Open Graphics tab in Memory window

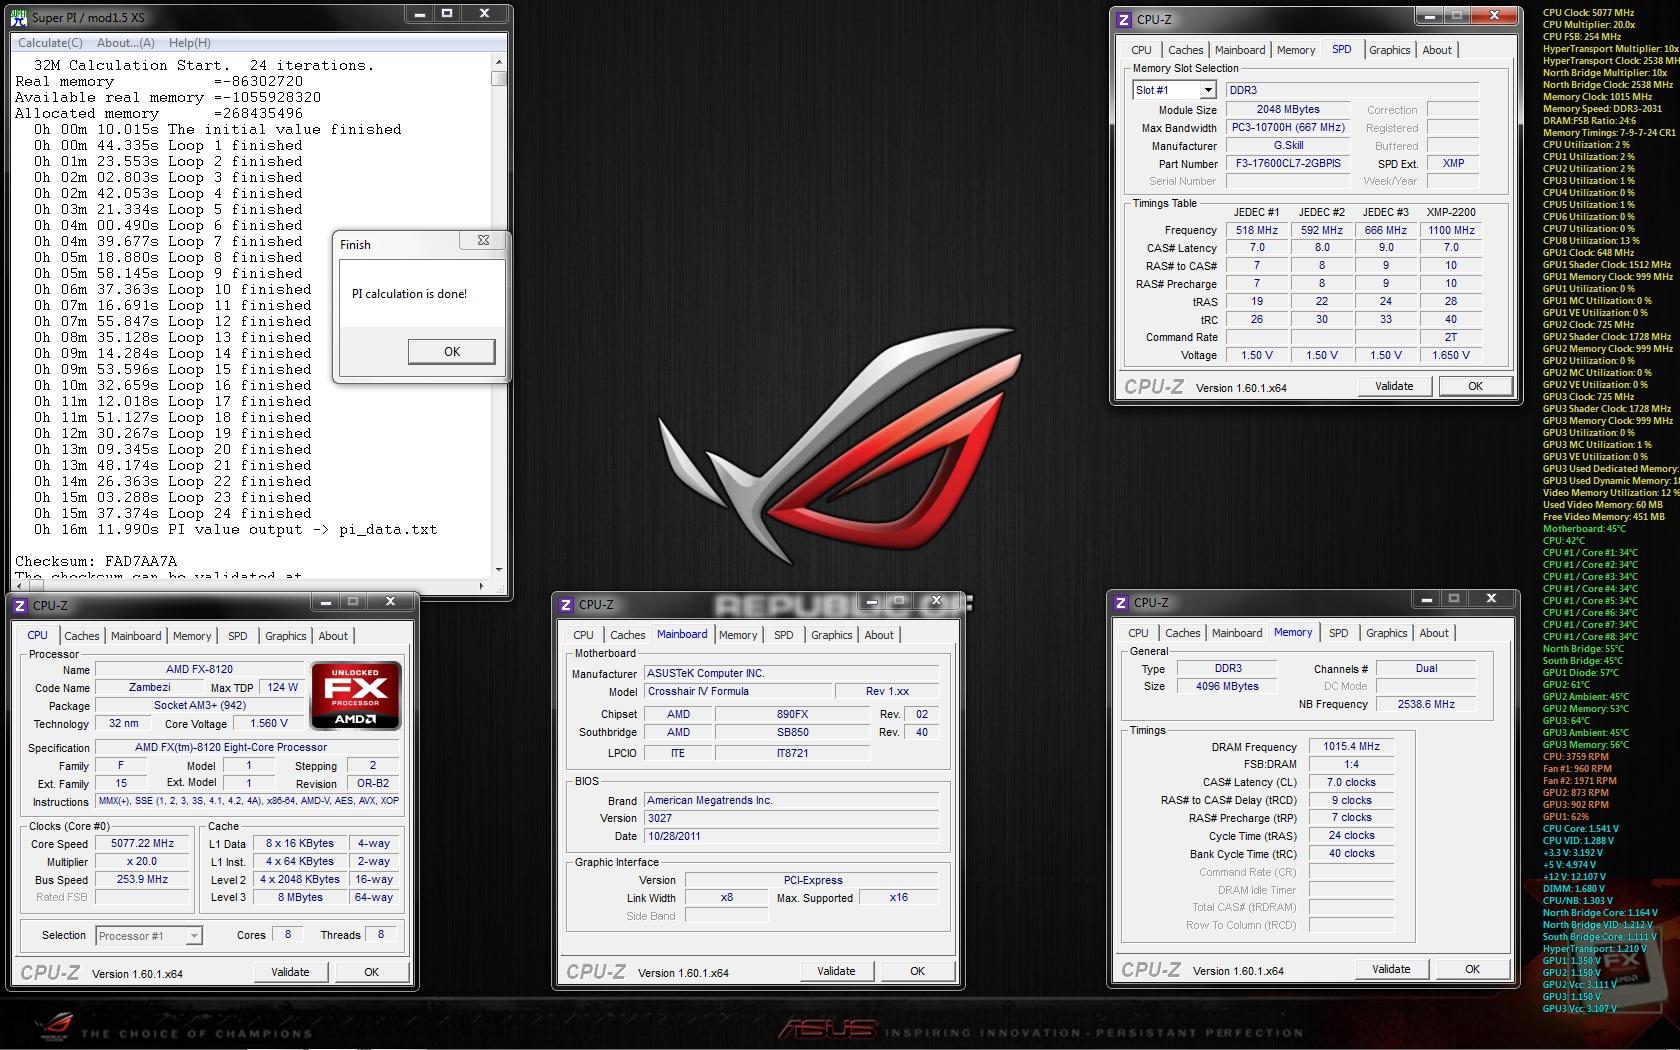1387,633
